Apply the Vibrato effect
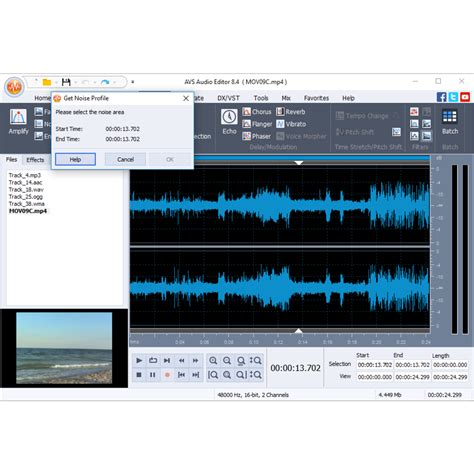The height and width of the screenshot is (474, 474). click(291, 124)
